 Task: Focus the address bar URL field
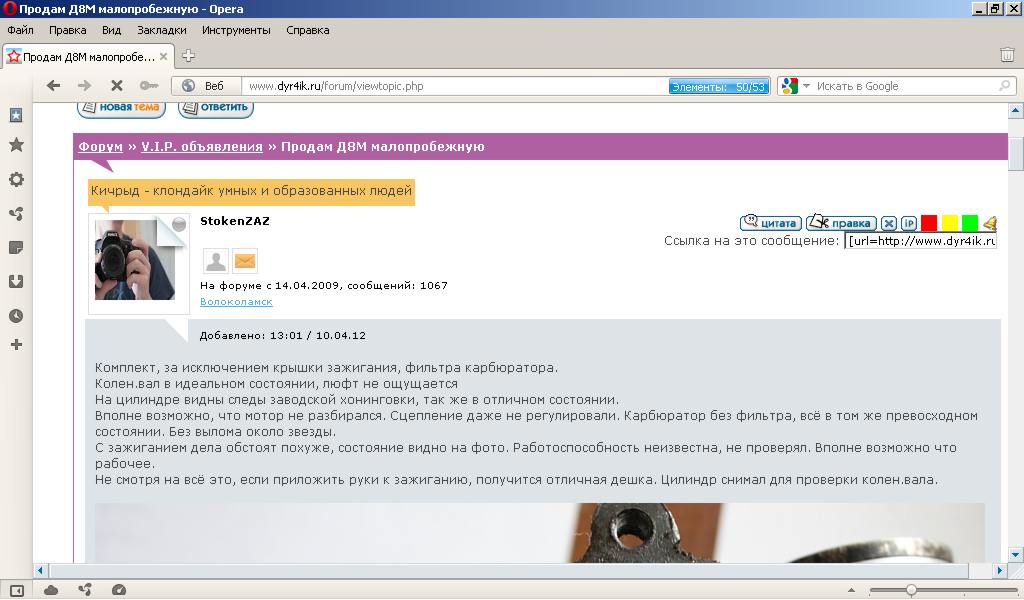point(454,86)
